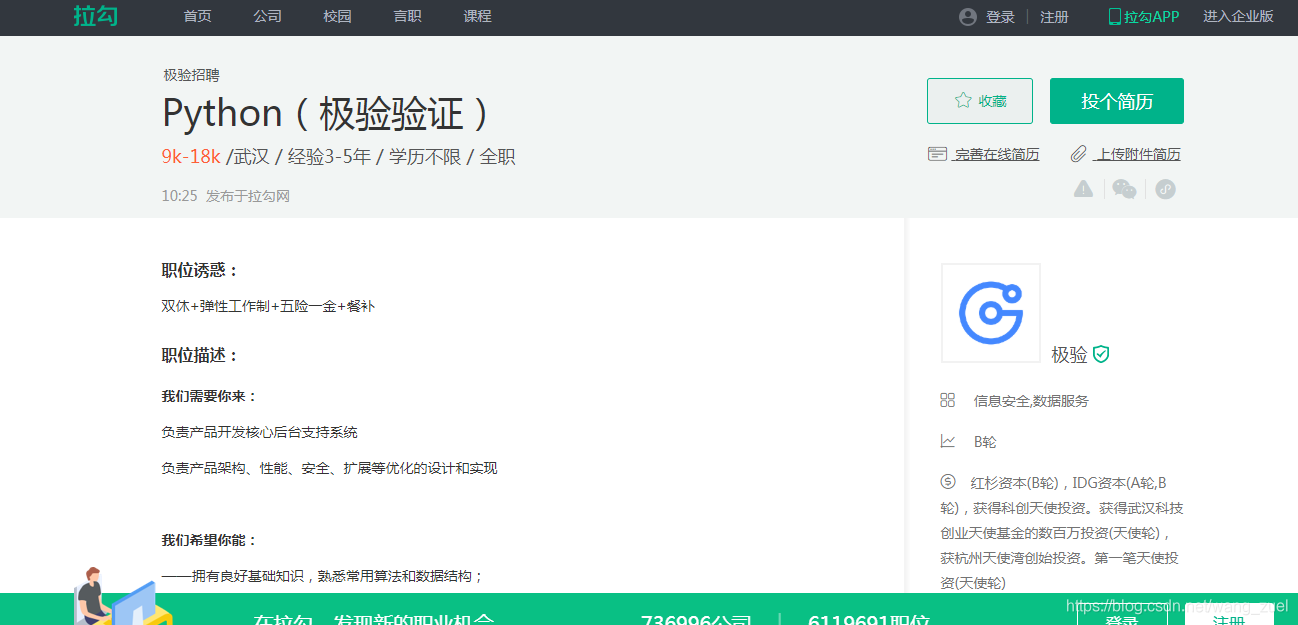Click the 投个简历 button

click(x=1117, y=101)
